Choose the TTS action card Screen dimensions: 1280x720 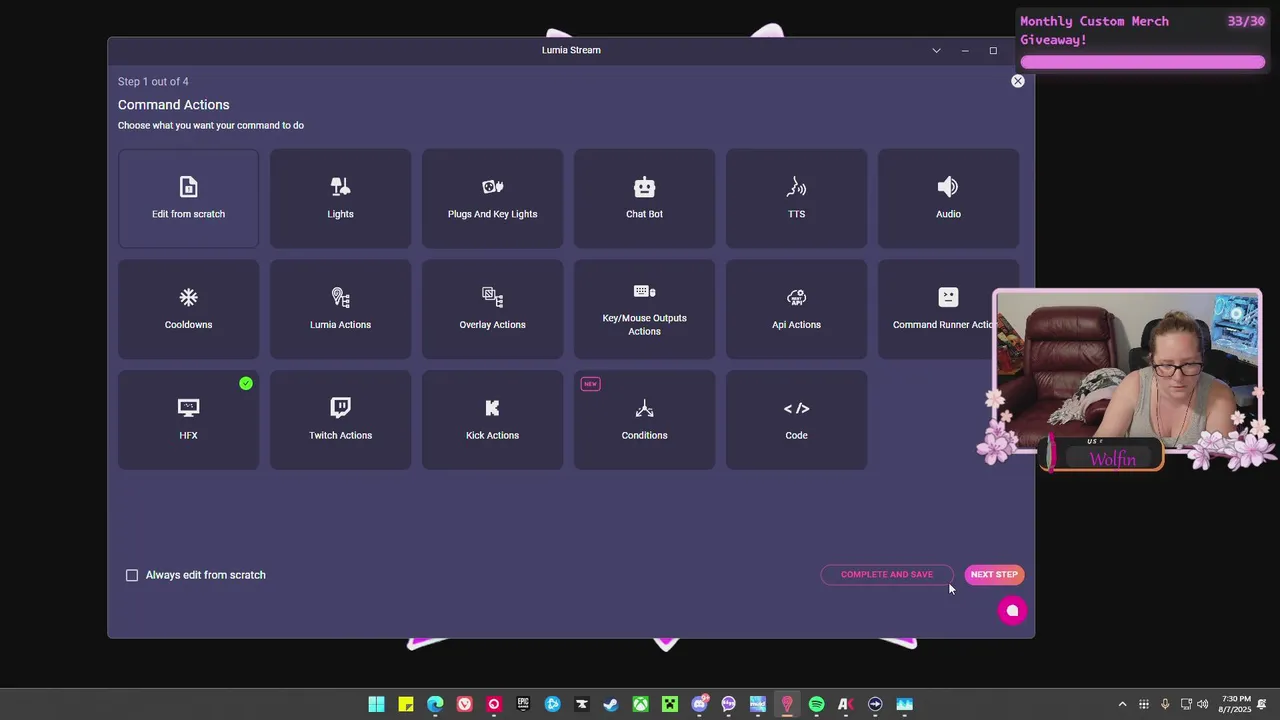pos(796,198)
